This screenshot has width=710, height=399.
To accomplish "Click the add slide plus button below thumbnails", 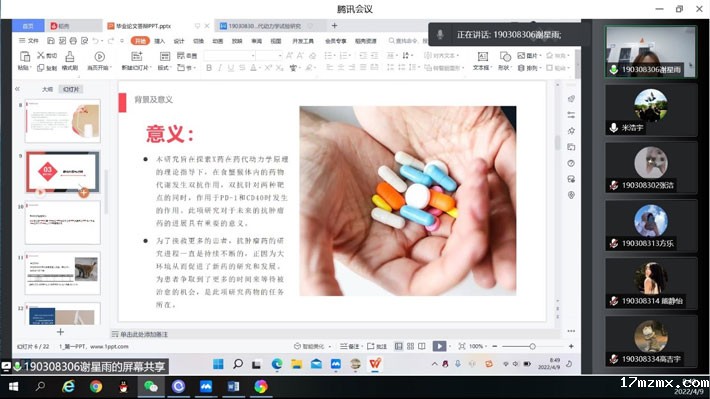I will pyautogui.click(x=60, y=332).
